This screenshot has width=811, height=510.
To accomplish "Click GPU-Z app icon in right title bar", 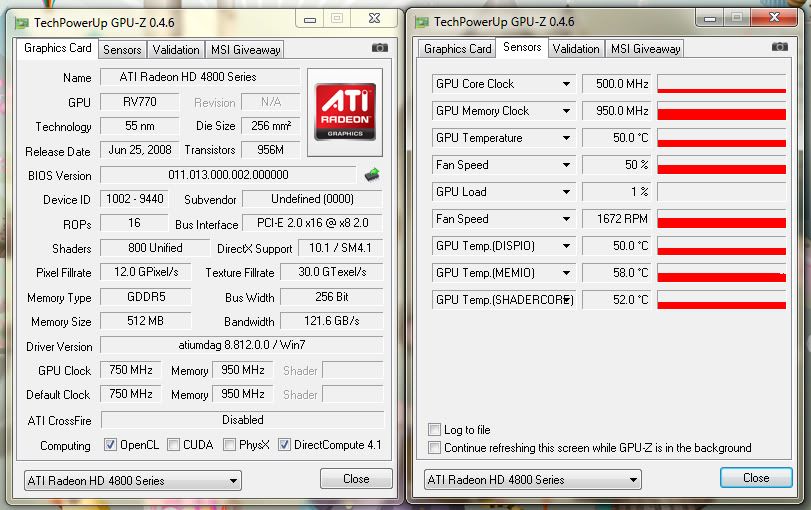I will pyautogui.click(x=422, y=22).
